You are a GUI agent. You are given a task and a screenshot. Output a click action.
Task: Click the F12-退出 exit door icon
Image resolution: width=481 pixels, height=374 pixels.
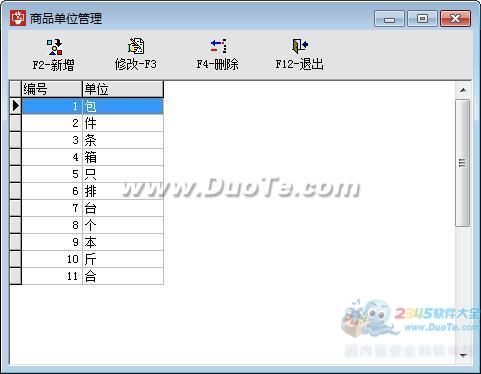(x=300, y=46)
